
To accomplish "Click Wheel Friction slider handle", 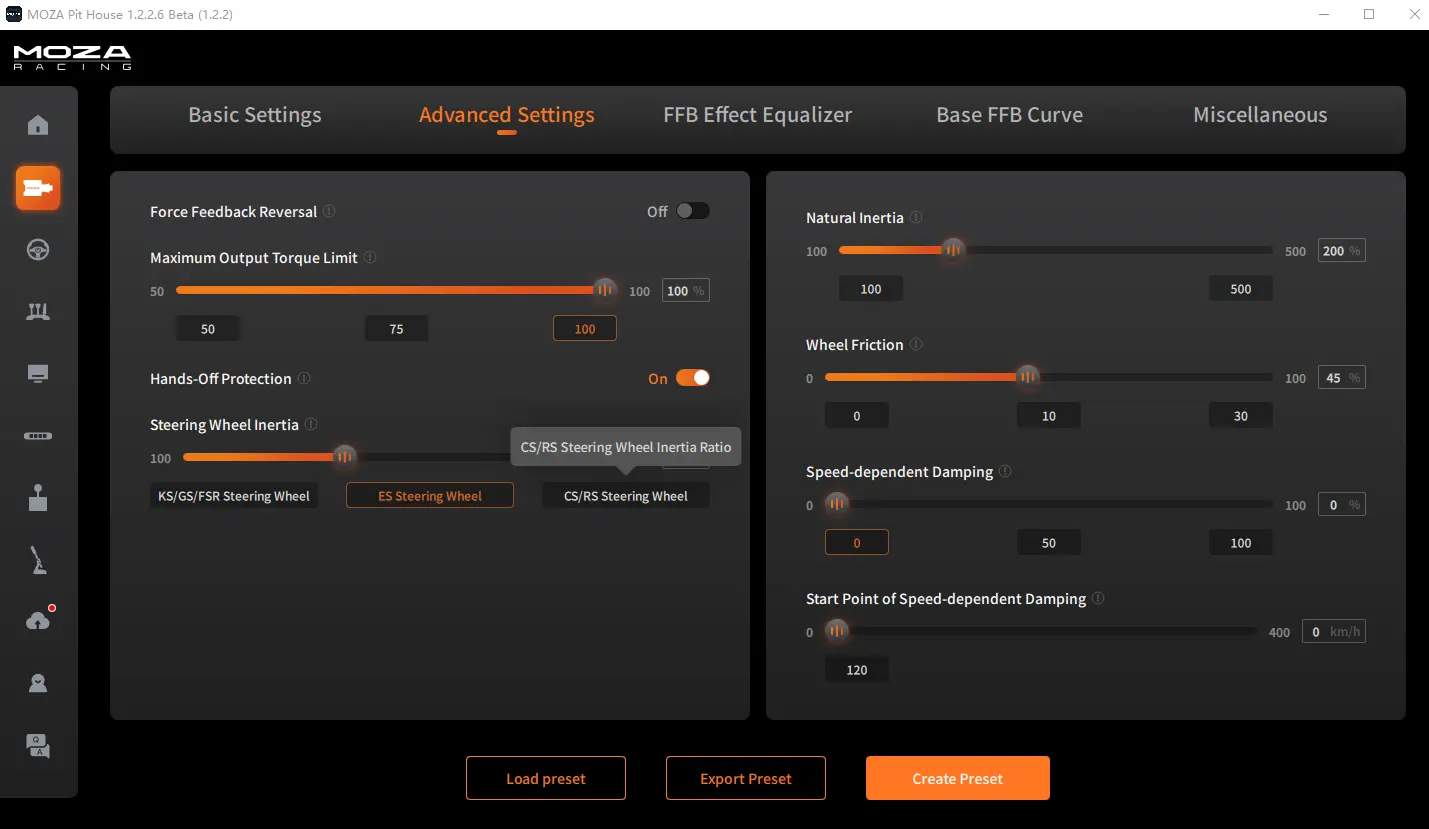I will pyautogui.click(x=1028, y=377).
